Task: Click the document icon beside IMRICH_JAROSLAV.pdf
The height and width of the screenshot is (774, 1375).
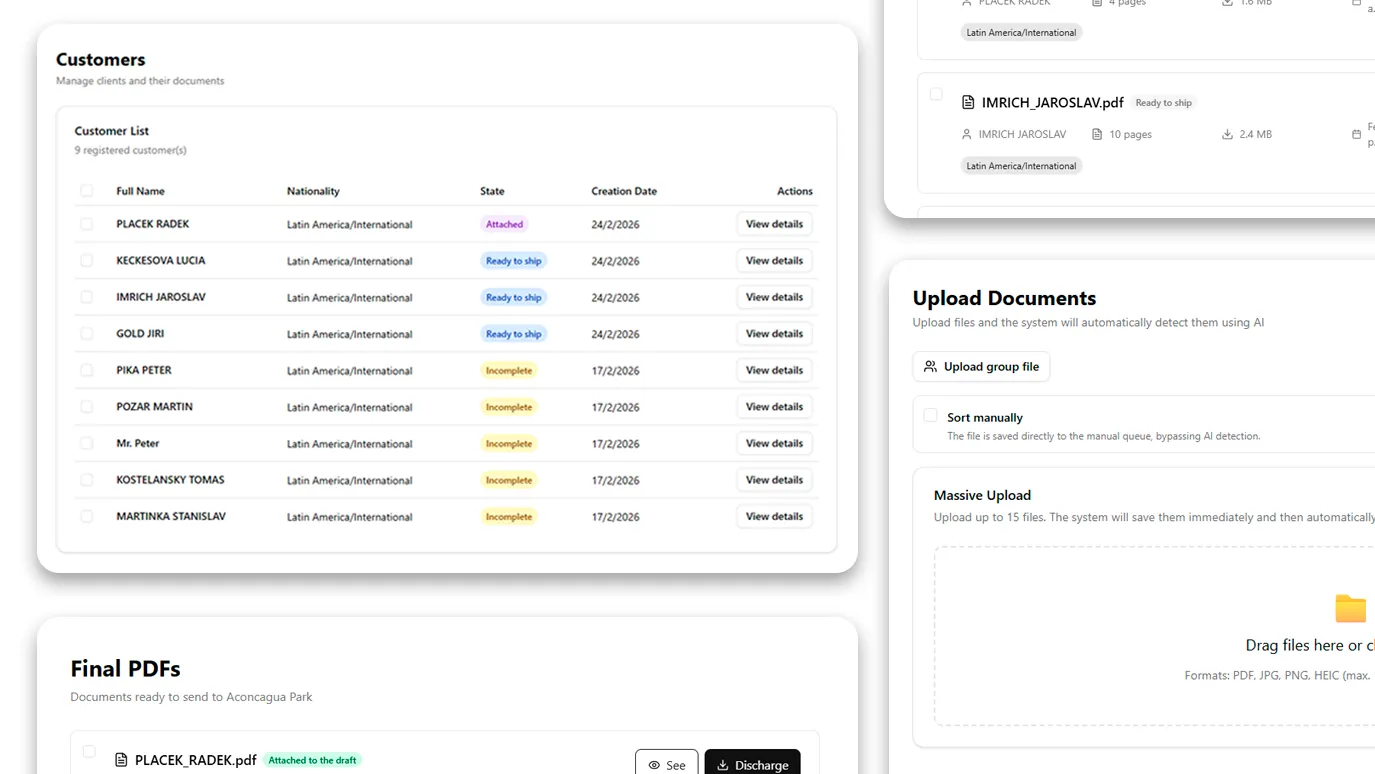Action: pos(968,102)
